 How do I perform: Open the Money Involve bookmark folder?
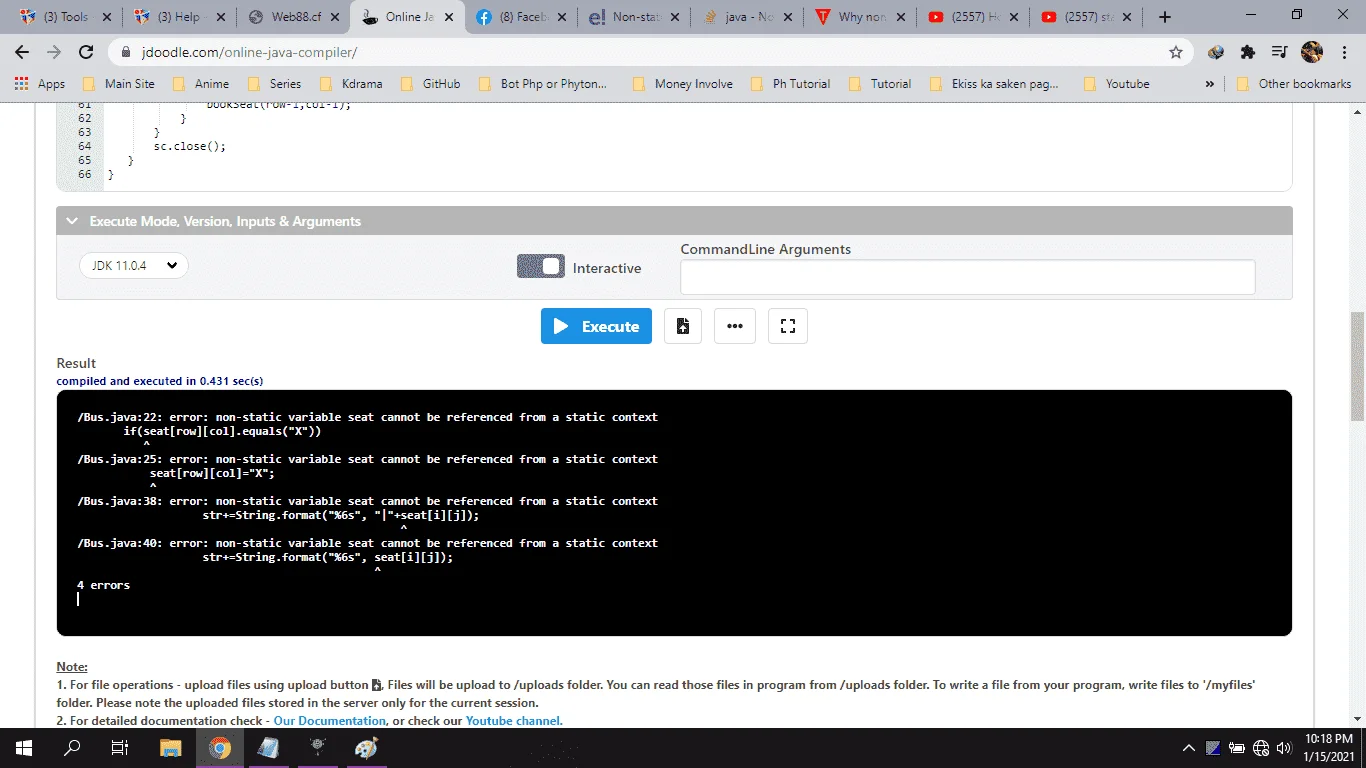point(682,84)
